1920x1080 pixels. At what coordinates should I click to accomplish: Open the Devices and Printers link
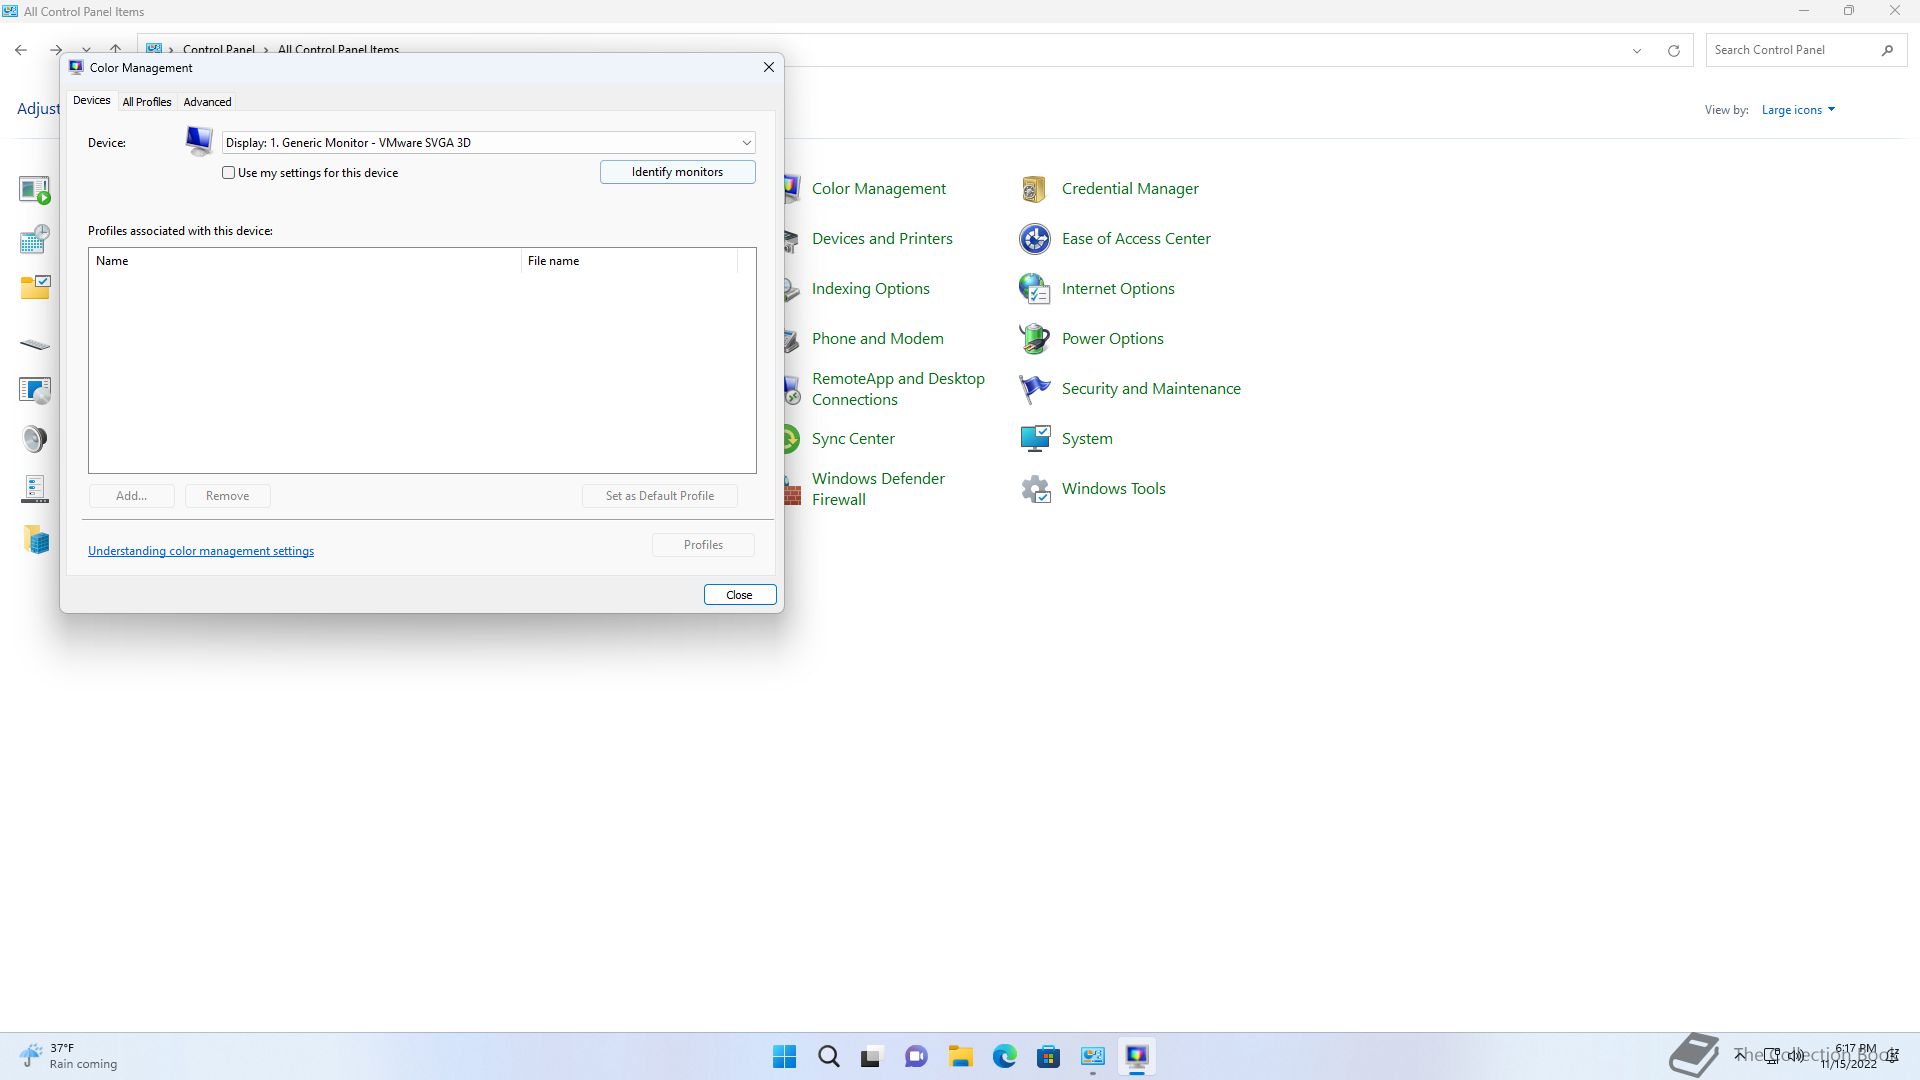coord(882,238)
